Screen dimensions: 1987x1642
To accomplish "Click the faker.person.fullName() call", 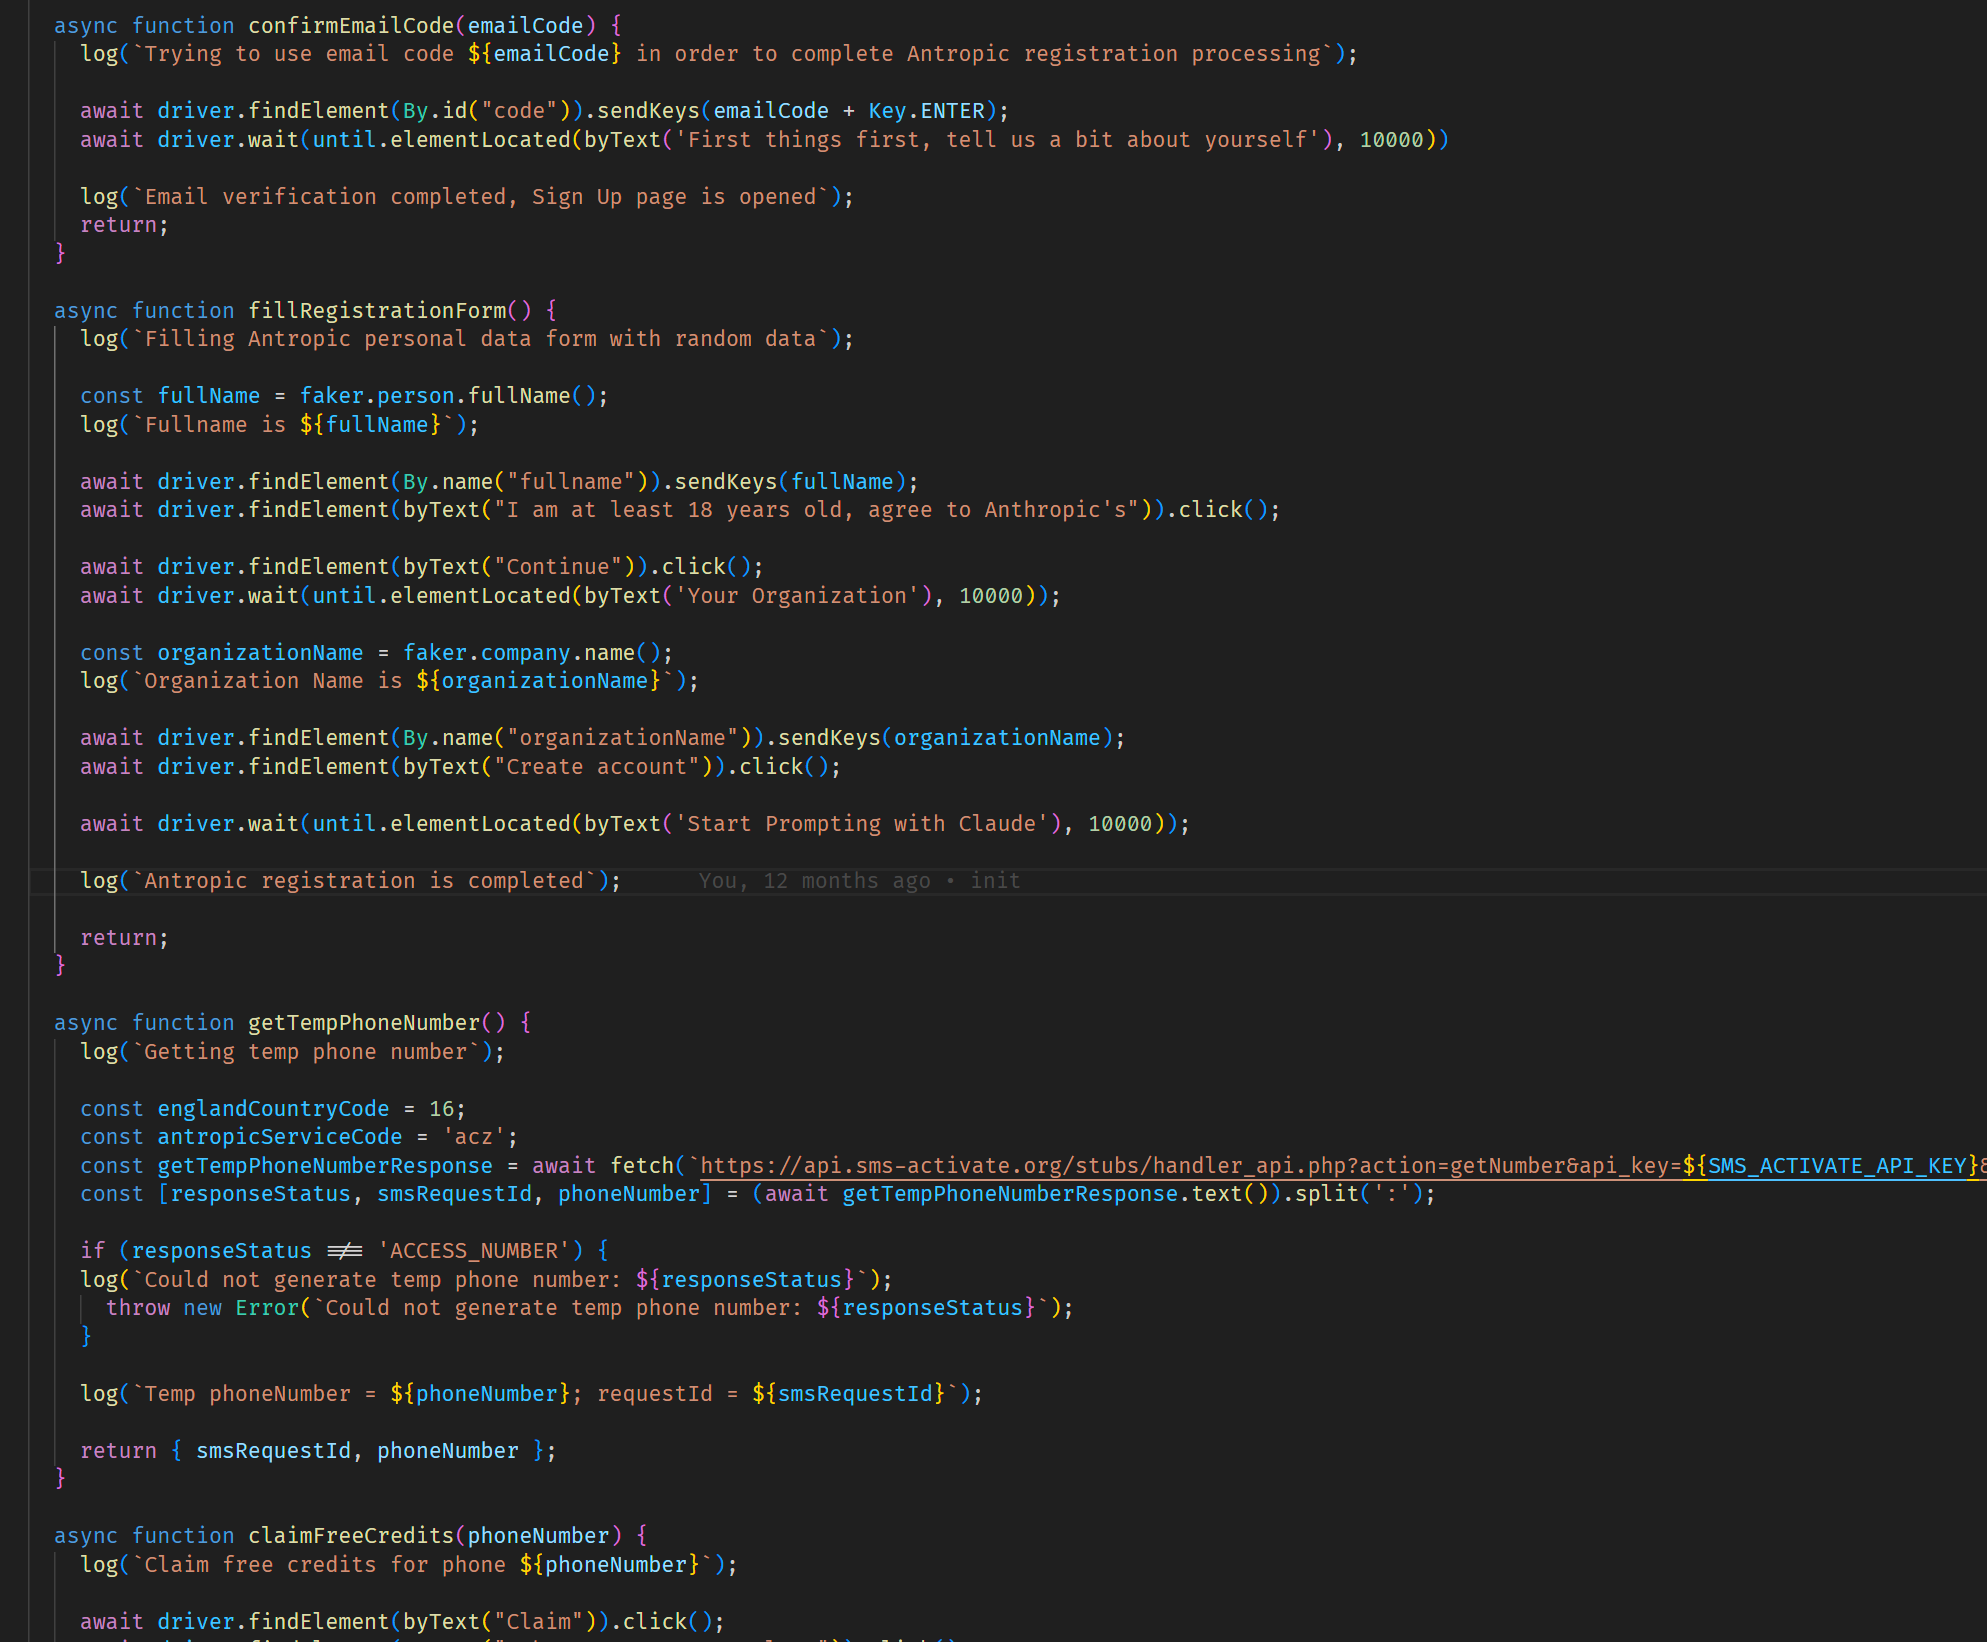I will 454,396.
